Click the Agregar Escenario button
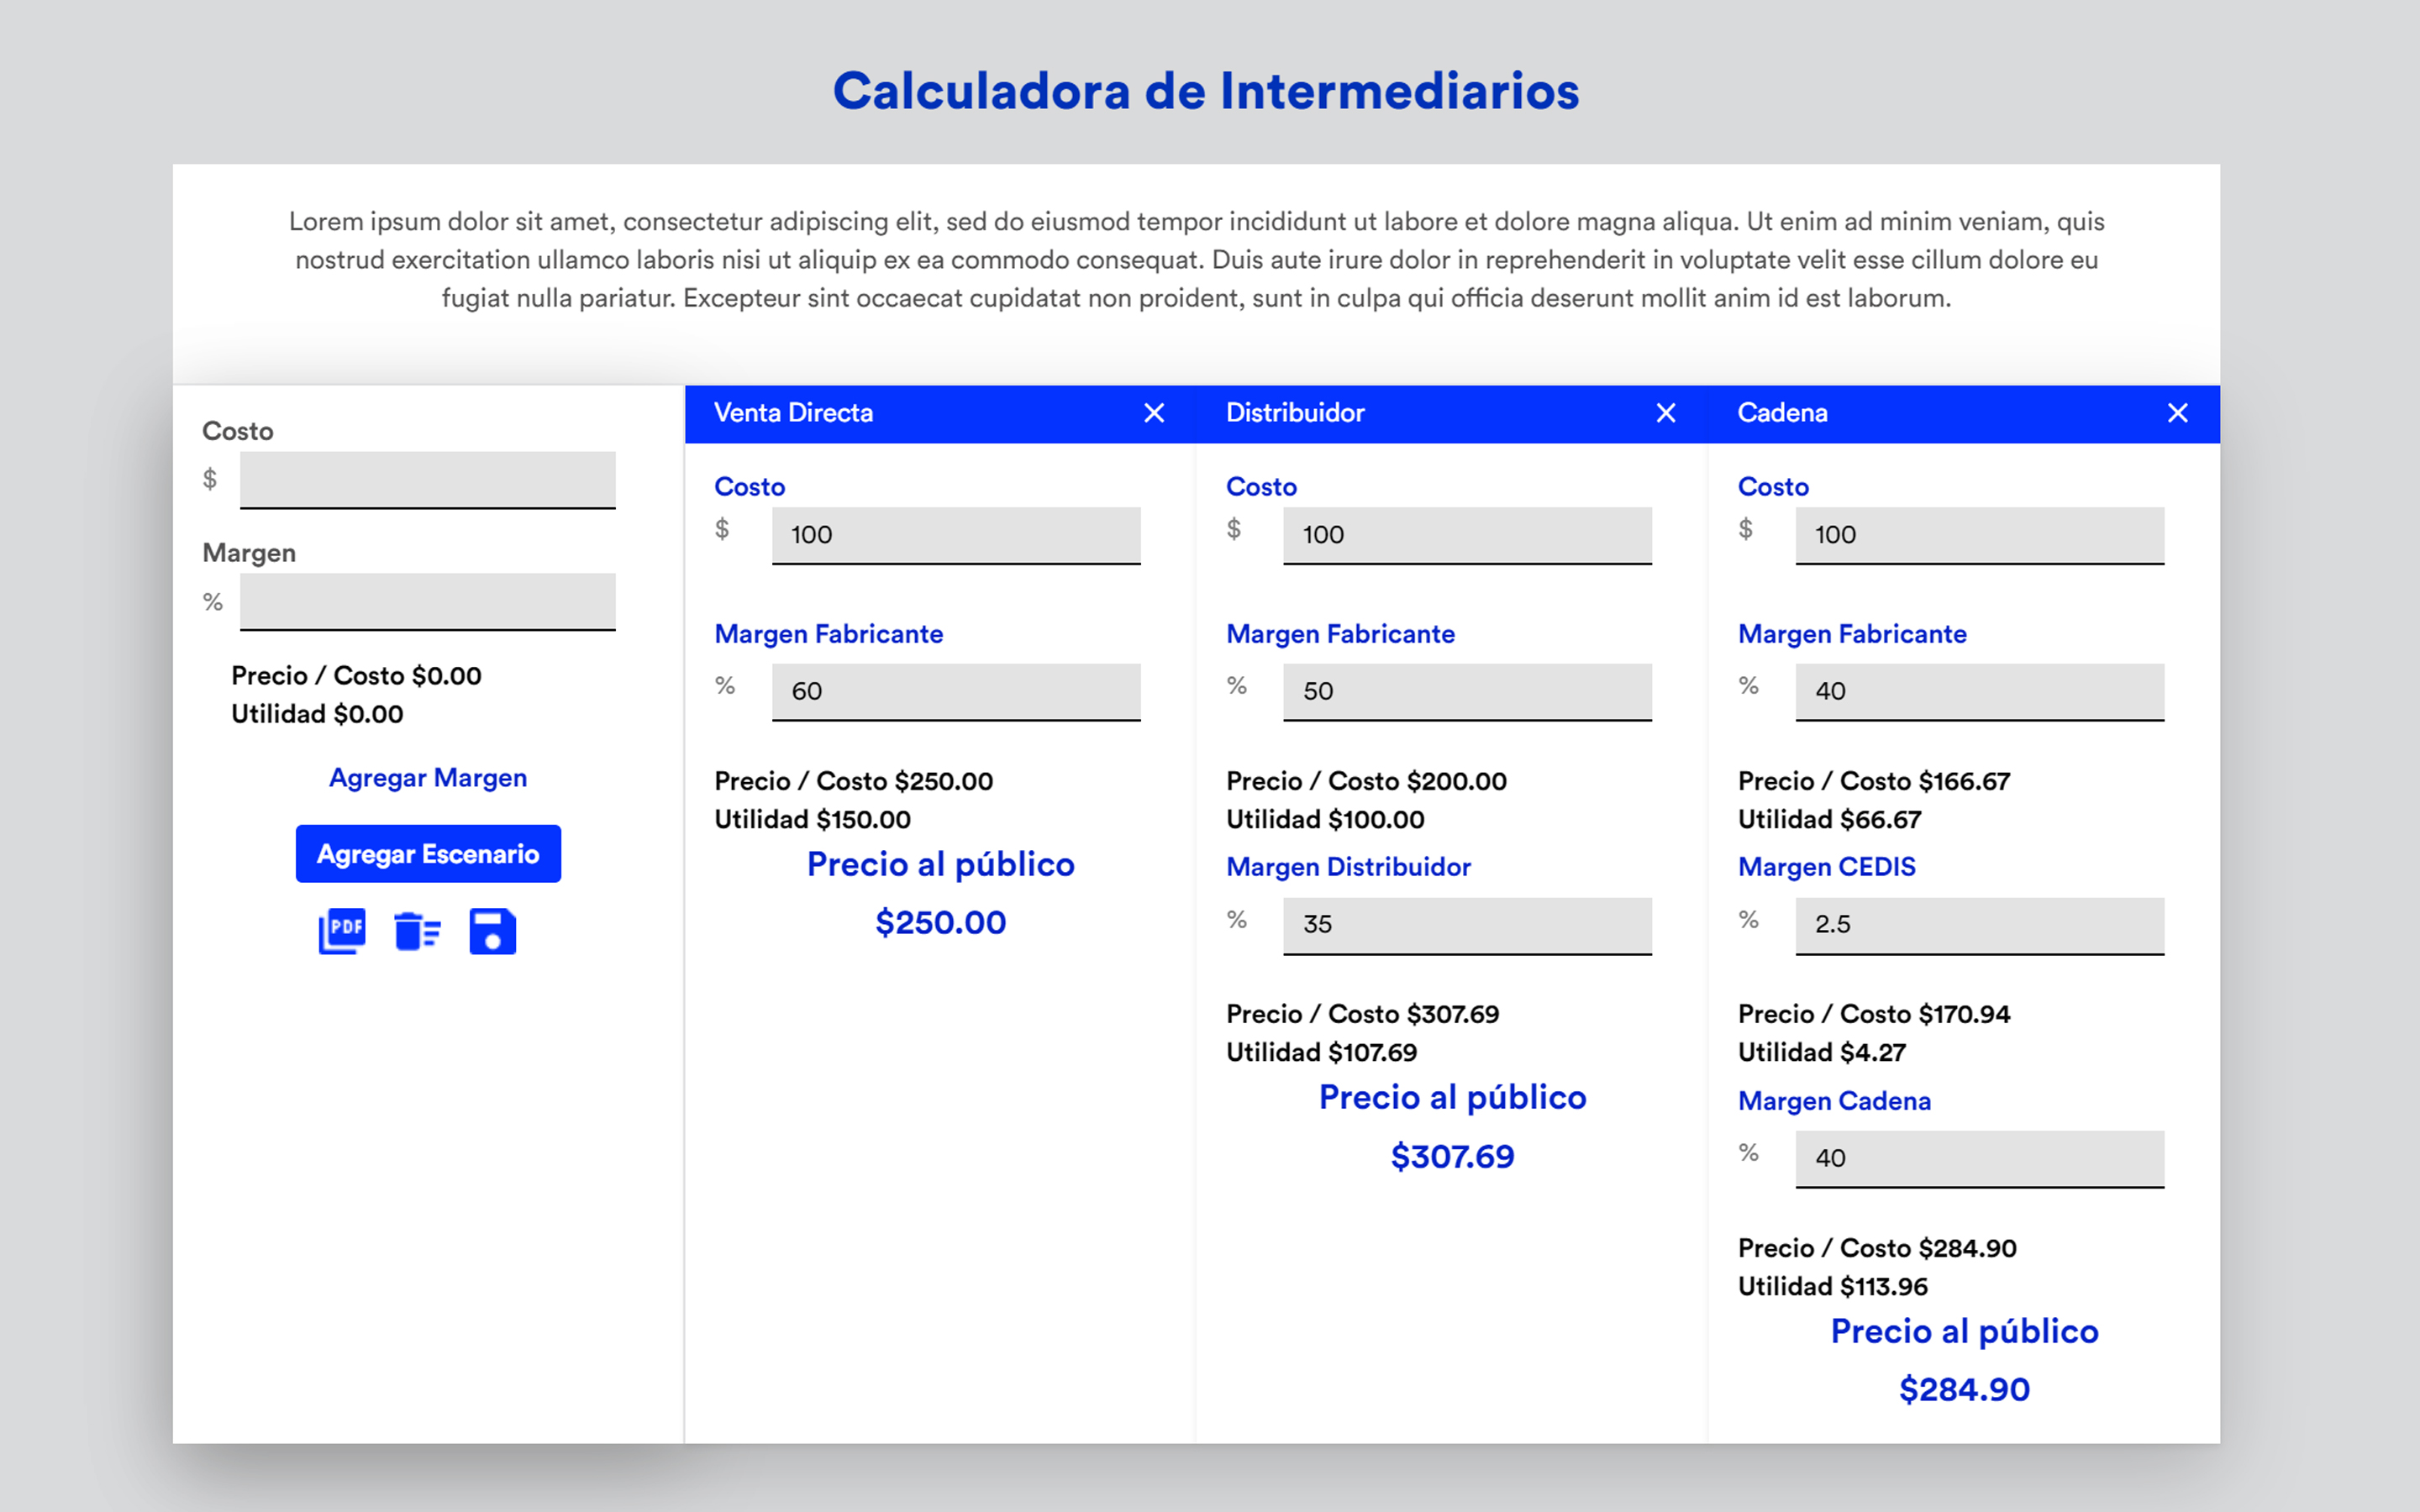 428,854
